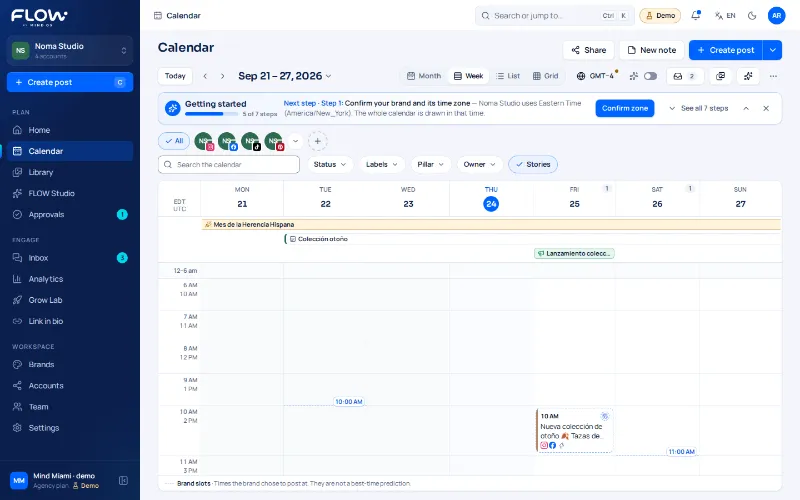Open the Team page

70,407
